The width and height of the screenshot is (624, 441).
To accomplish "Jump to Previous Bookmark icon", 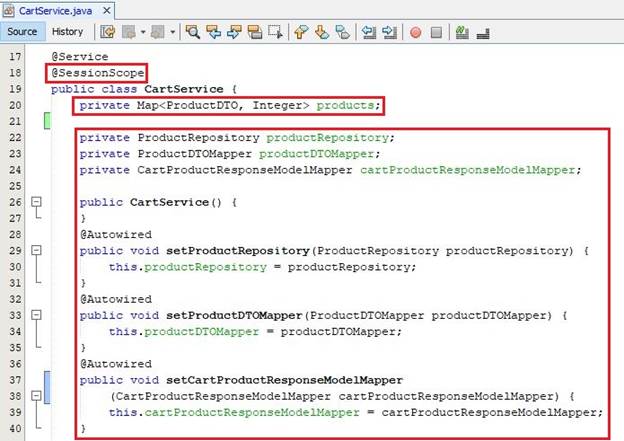I will tap(301, 32).
